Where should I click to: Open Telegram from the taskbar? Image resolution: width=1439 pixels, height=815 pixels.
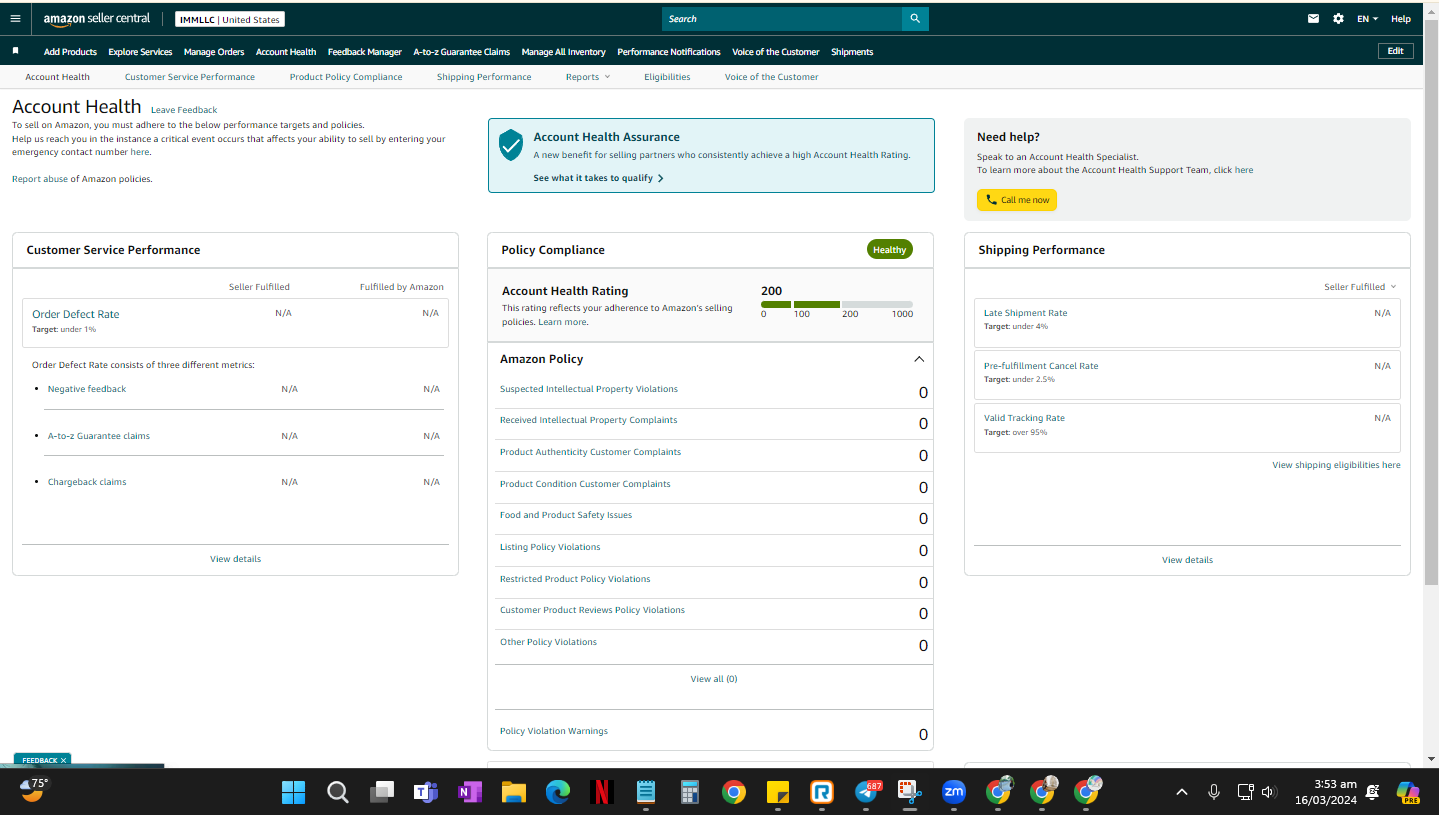867,793
